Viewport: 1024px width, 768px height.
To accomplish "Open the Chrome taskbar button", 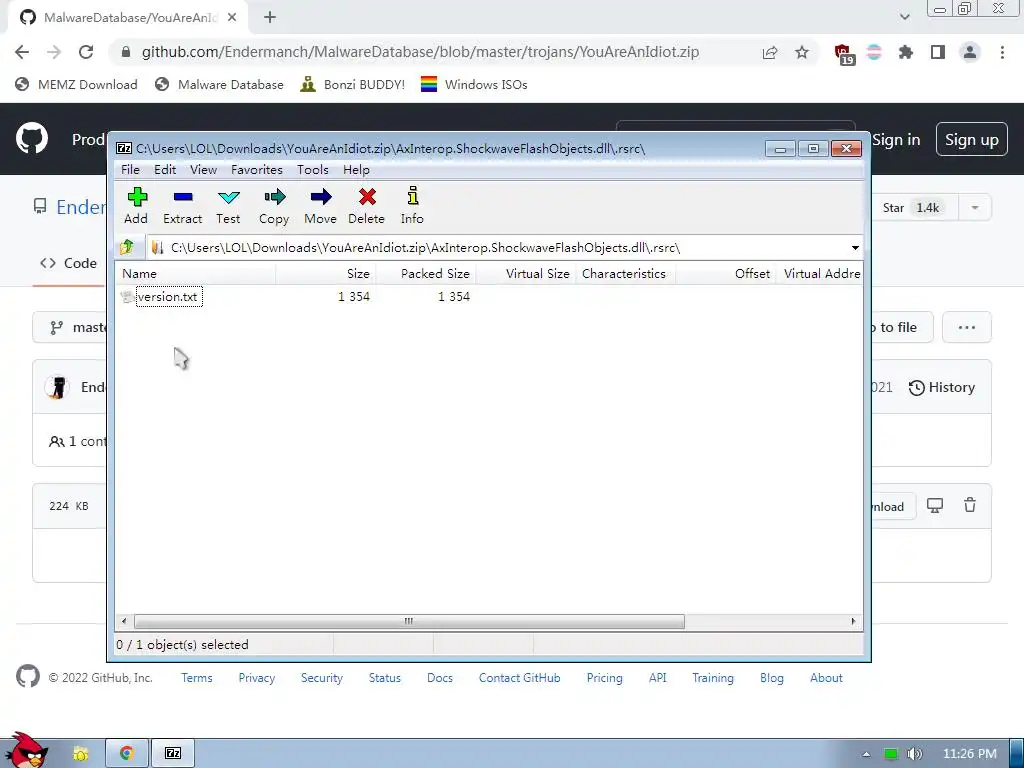I will pos(127,753).
